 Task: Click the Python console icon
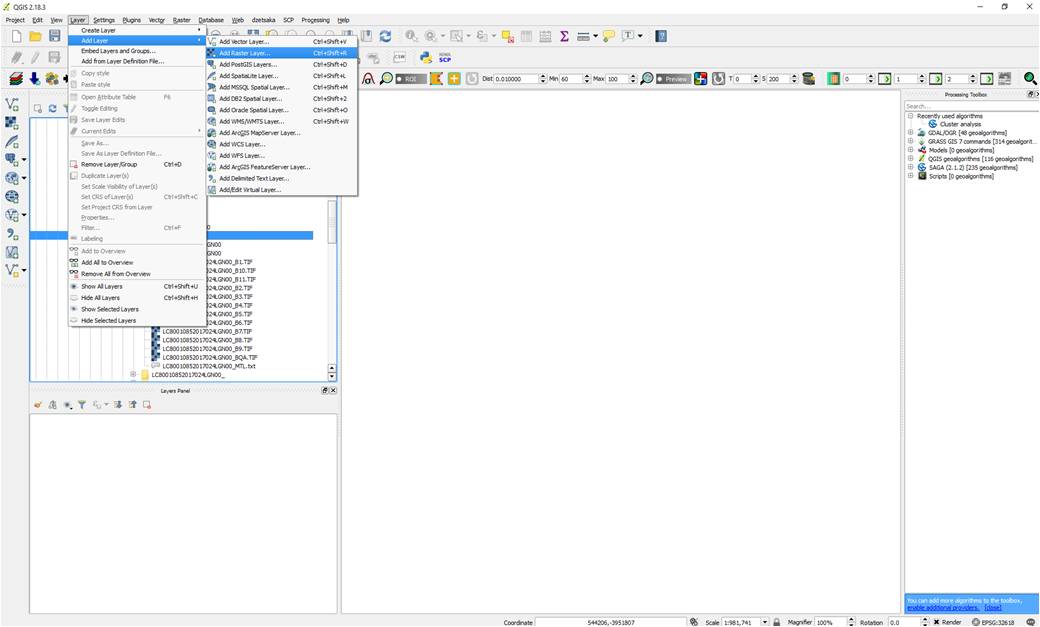pyautogui.click(x=426, y=58)
